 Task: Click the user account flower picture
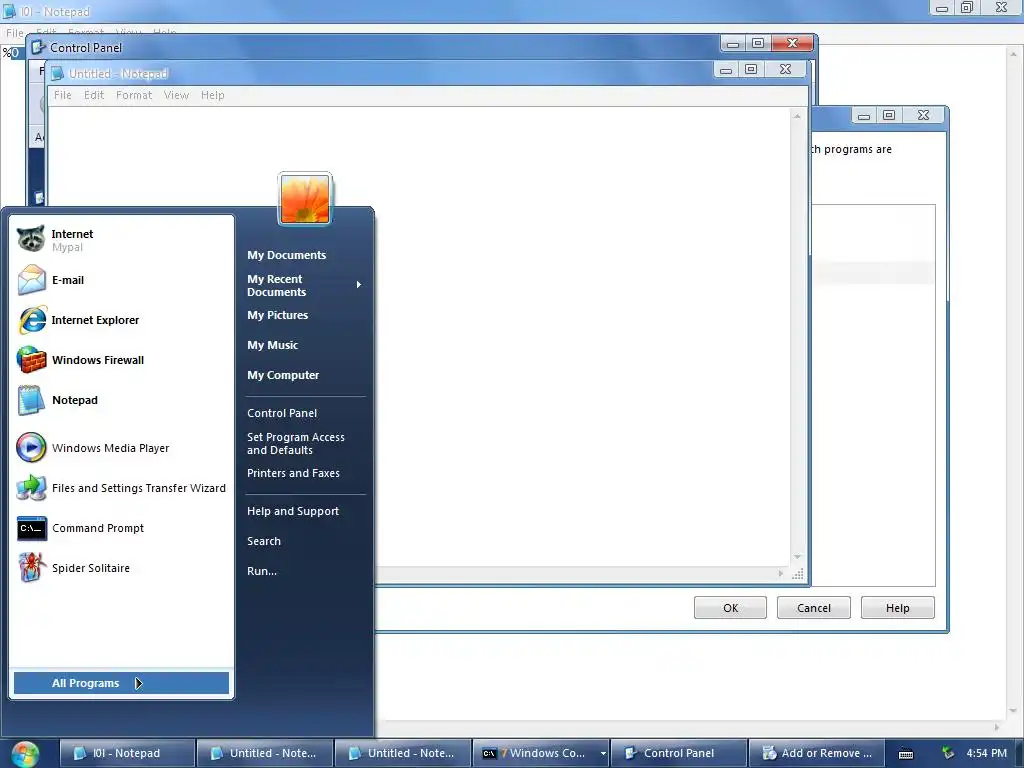(305, 199)
